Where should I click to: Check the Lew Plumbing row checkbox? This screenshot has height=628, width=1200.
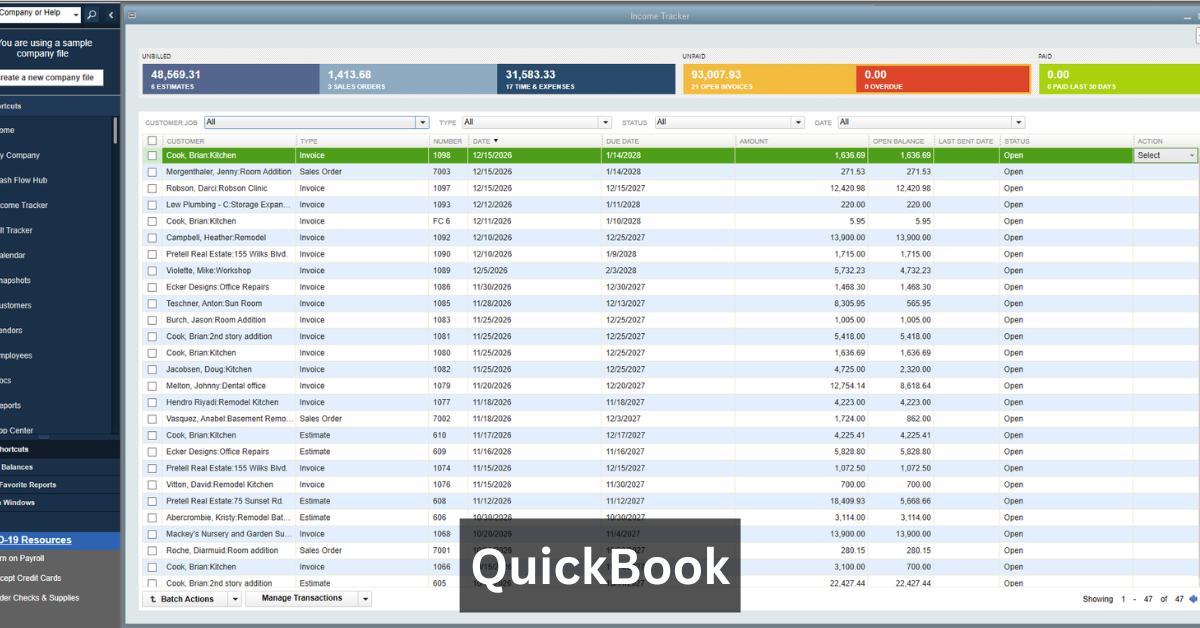[x=152, y=205]
